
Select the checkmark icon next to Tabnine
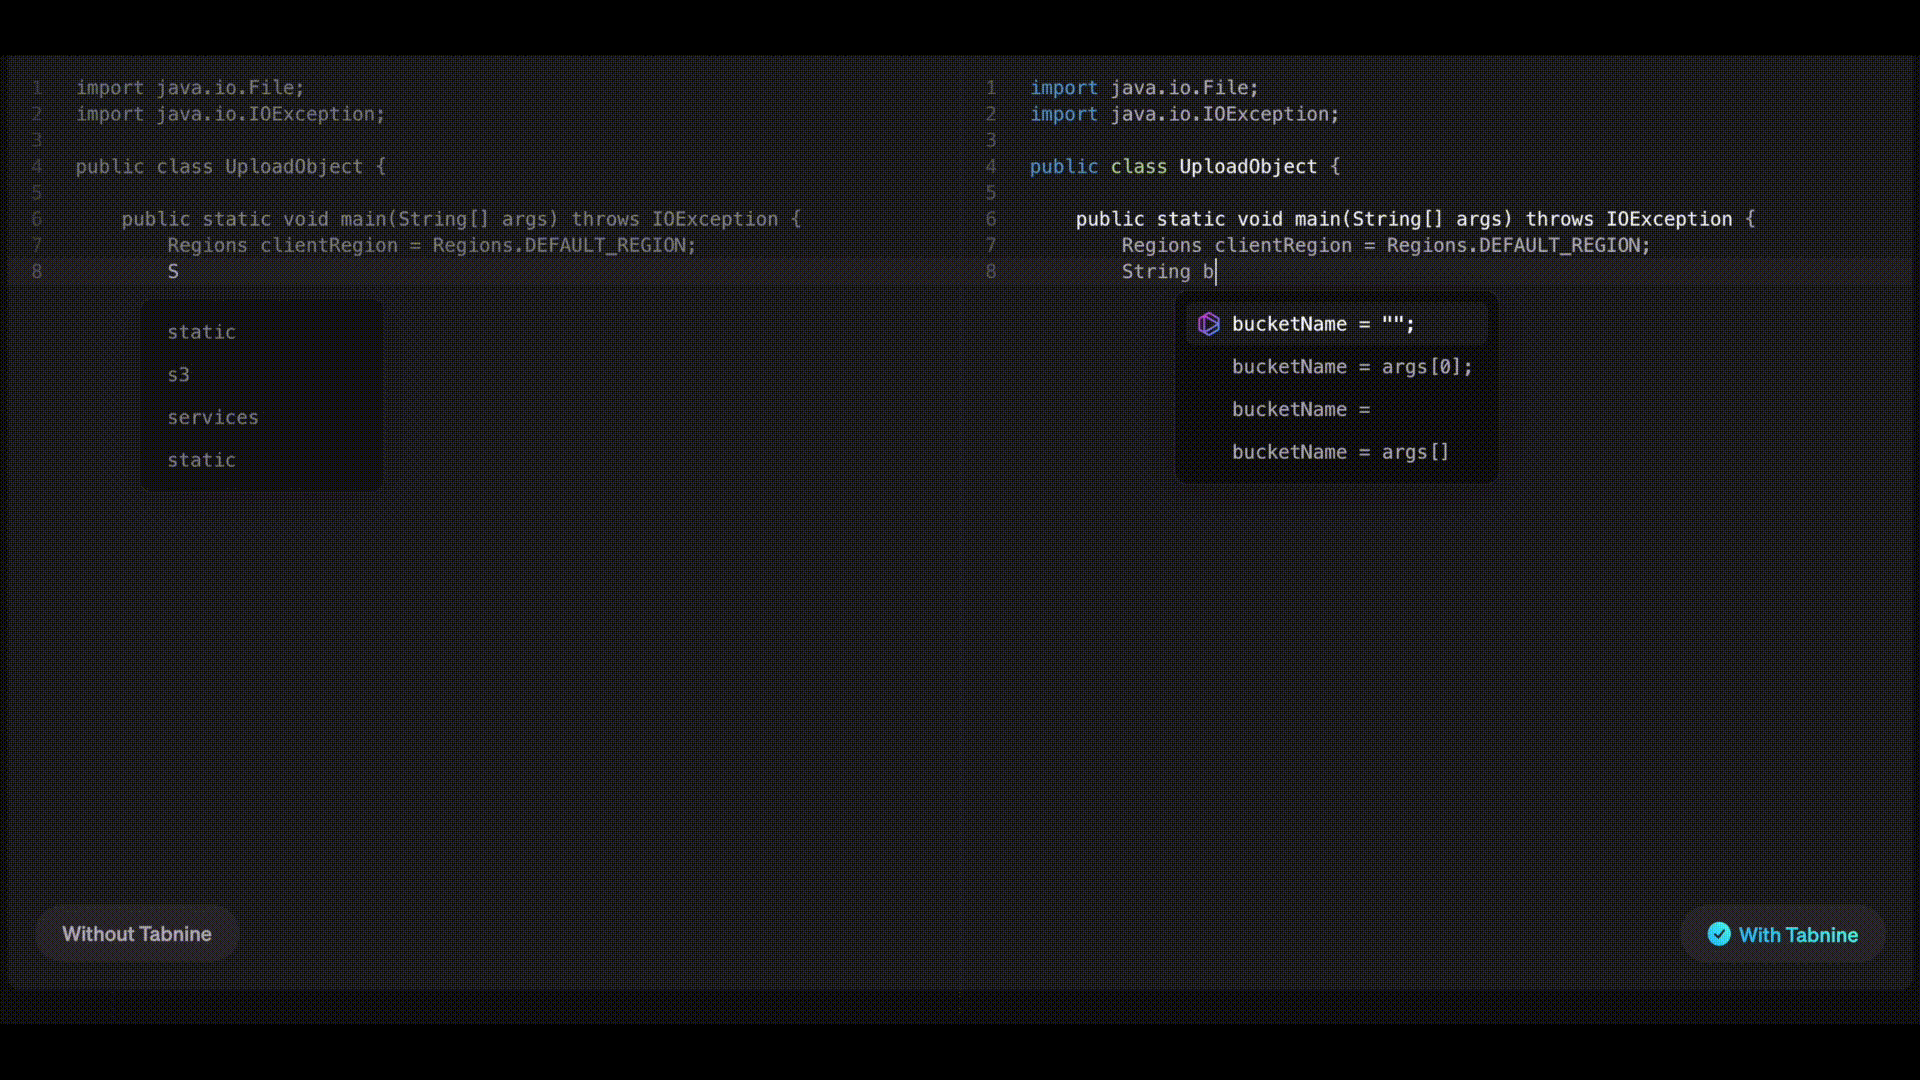point(1718,935)
